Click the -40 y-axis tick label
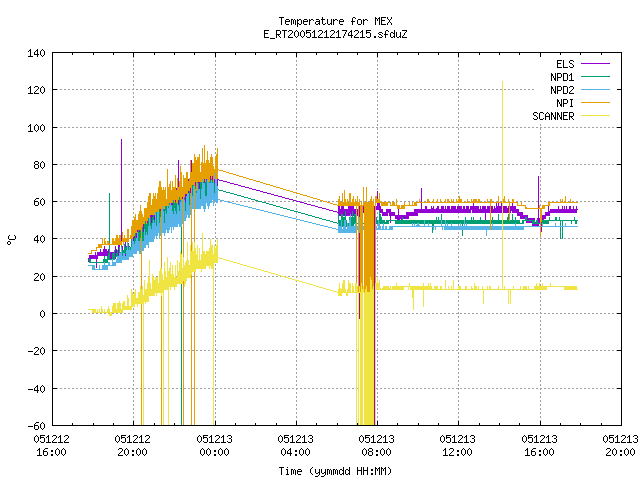Image resolution: width=640 pixels, height=480 pixels. point(36,389)
